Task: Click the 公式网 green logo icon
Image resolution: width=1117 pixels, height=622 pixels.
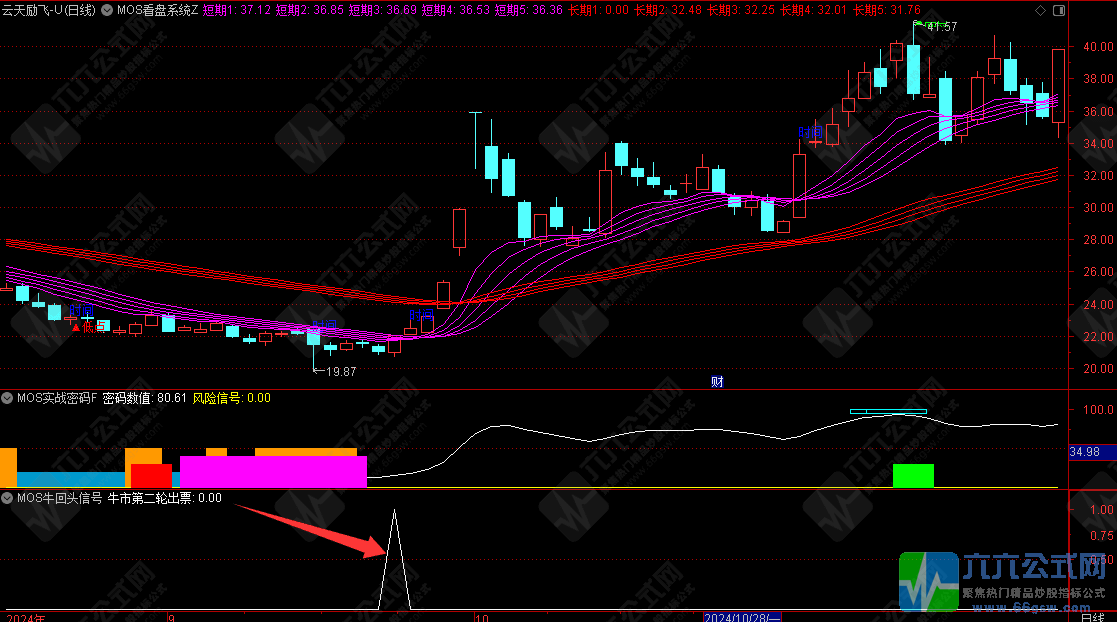Action: tap(928, 581)
